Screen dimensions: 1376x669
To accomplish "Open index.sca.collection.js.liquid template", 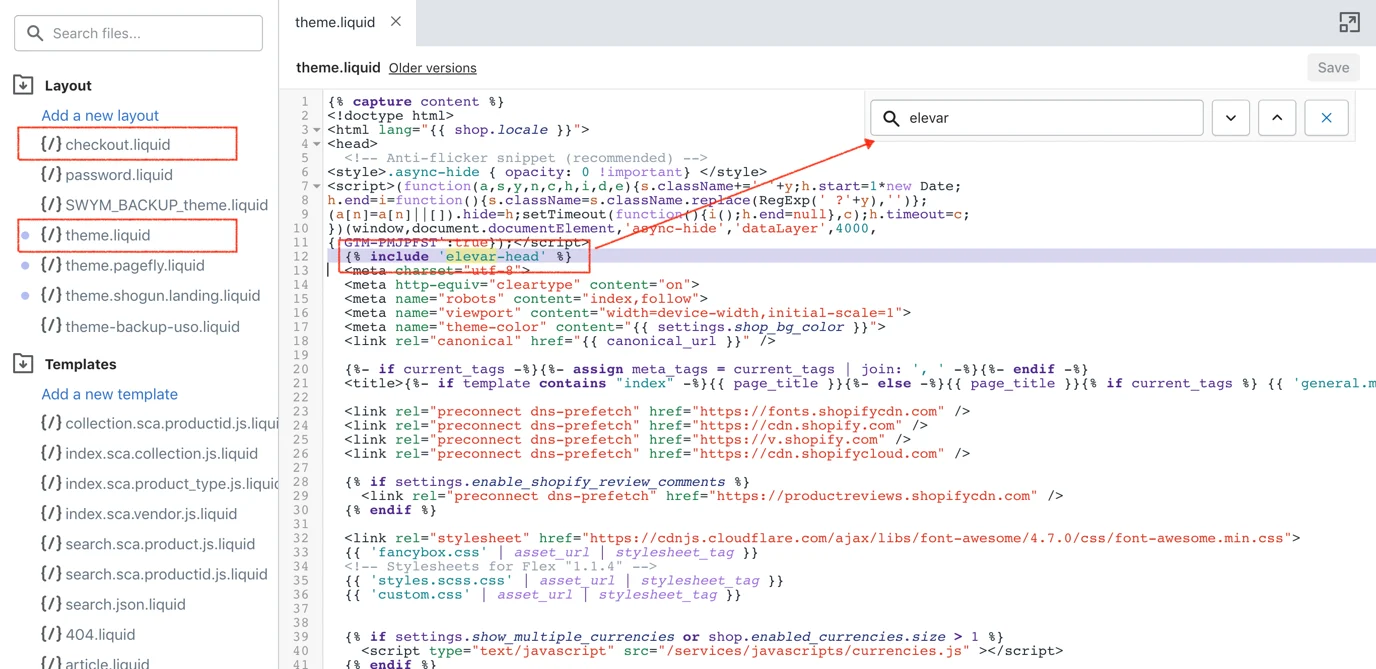I will (161, 453).
